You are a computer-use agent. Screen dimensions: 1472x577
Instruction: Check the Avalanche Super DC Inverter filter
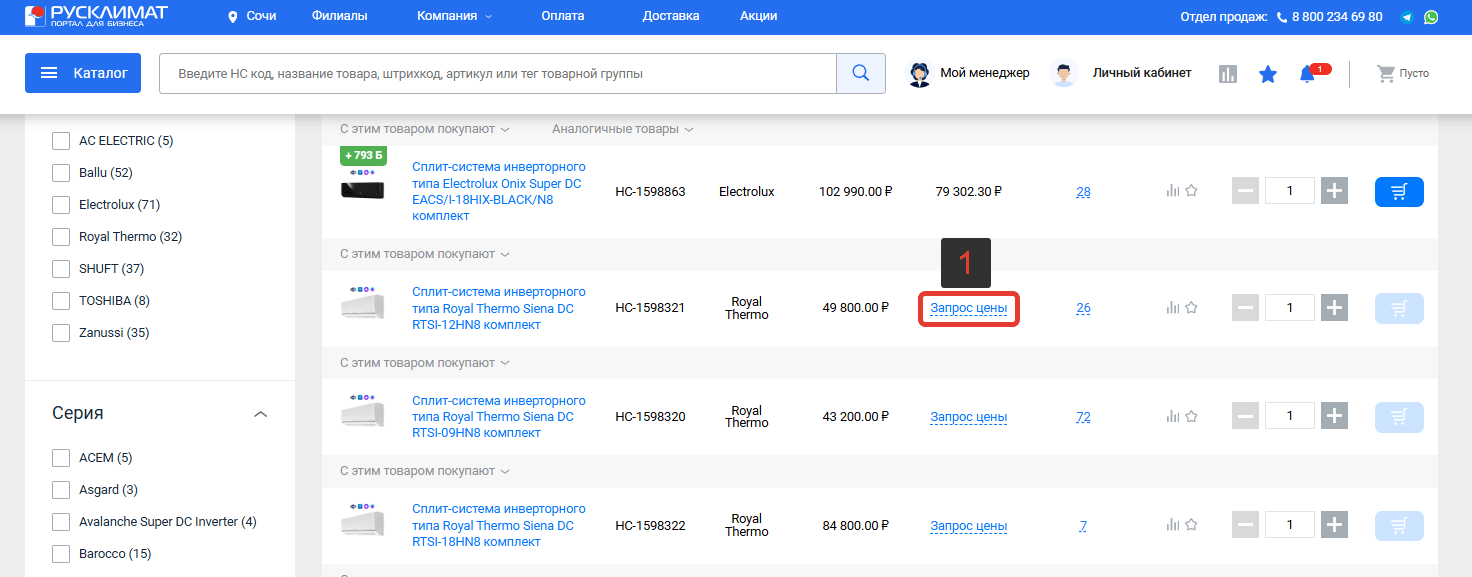61,522
